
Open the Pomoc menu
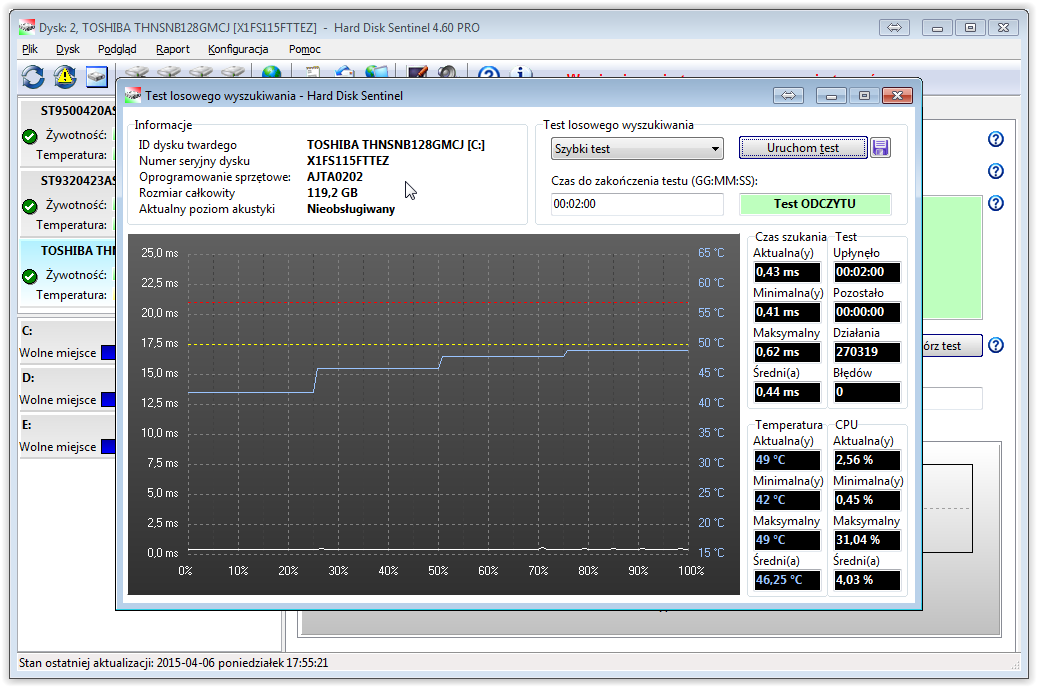304,49
